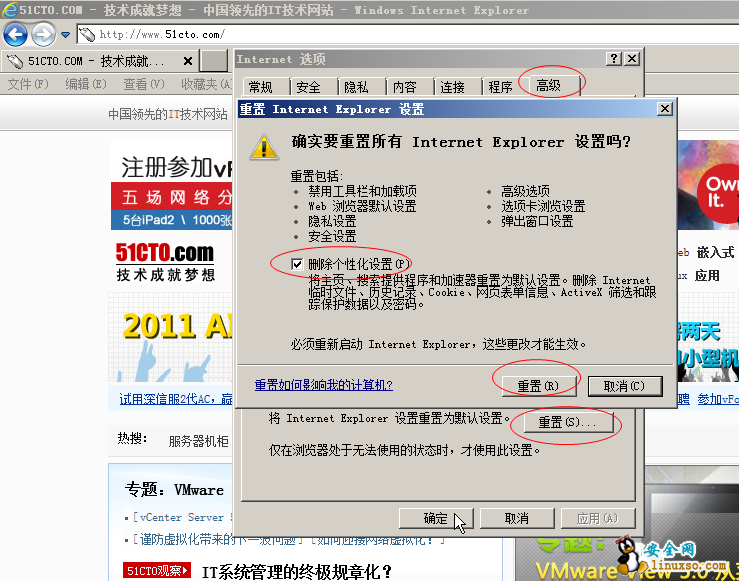Open the 谨防虚拟化带来的 article link
The image size is (739, 581).
point(218,540)
